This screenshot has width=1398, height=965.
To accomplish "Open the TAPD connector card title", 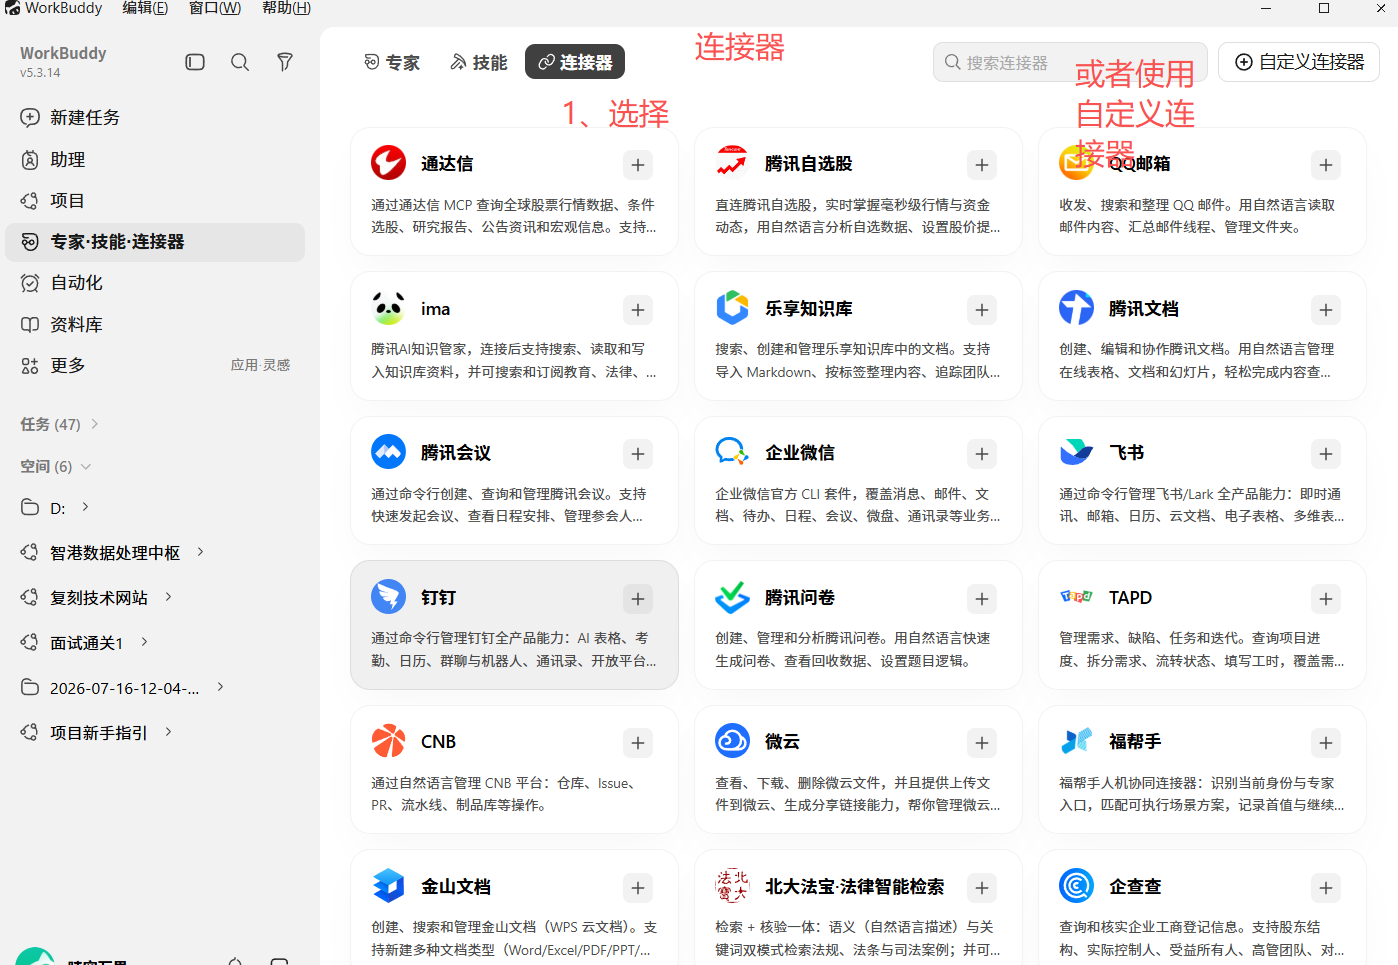I will click(x=1130, y=597).
